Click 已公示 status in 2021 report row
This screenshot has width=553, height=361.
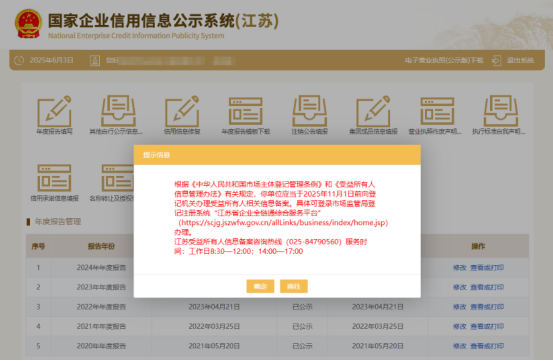tap(302, 326)
